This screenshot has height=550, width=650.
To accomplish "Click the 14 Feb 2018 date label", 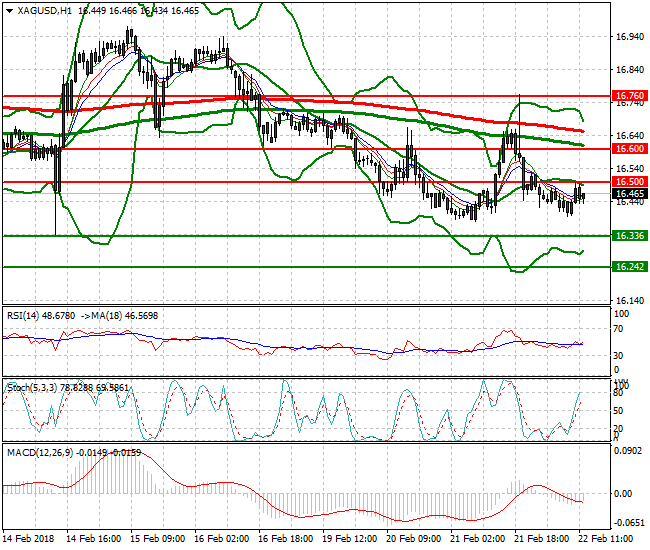I will 29,539.
